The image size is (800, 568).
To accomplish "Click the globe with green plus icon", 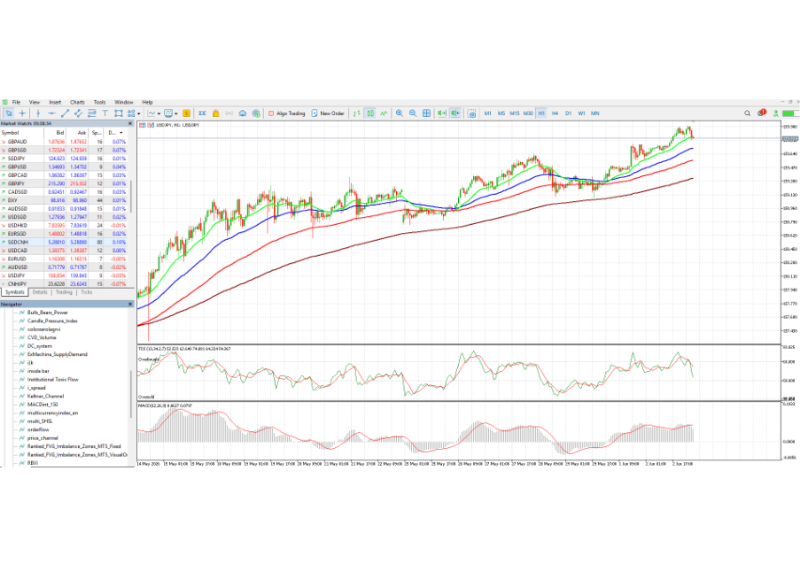I will pos(256,113).
